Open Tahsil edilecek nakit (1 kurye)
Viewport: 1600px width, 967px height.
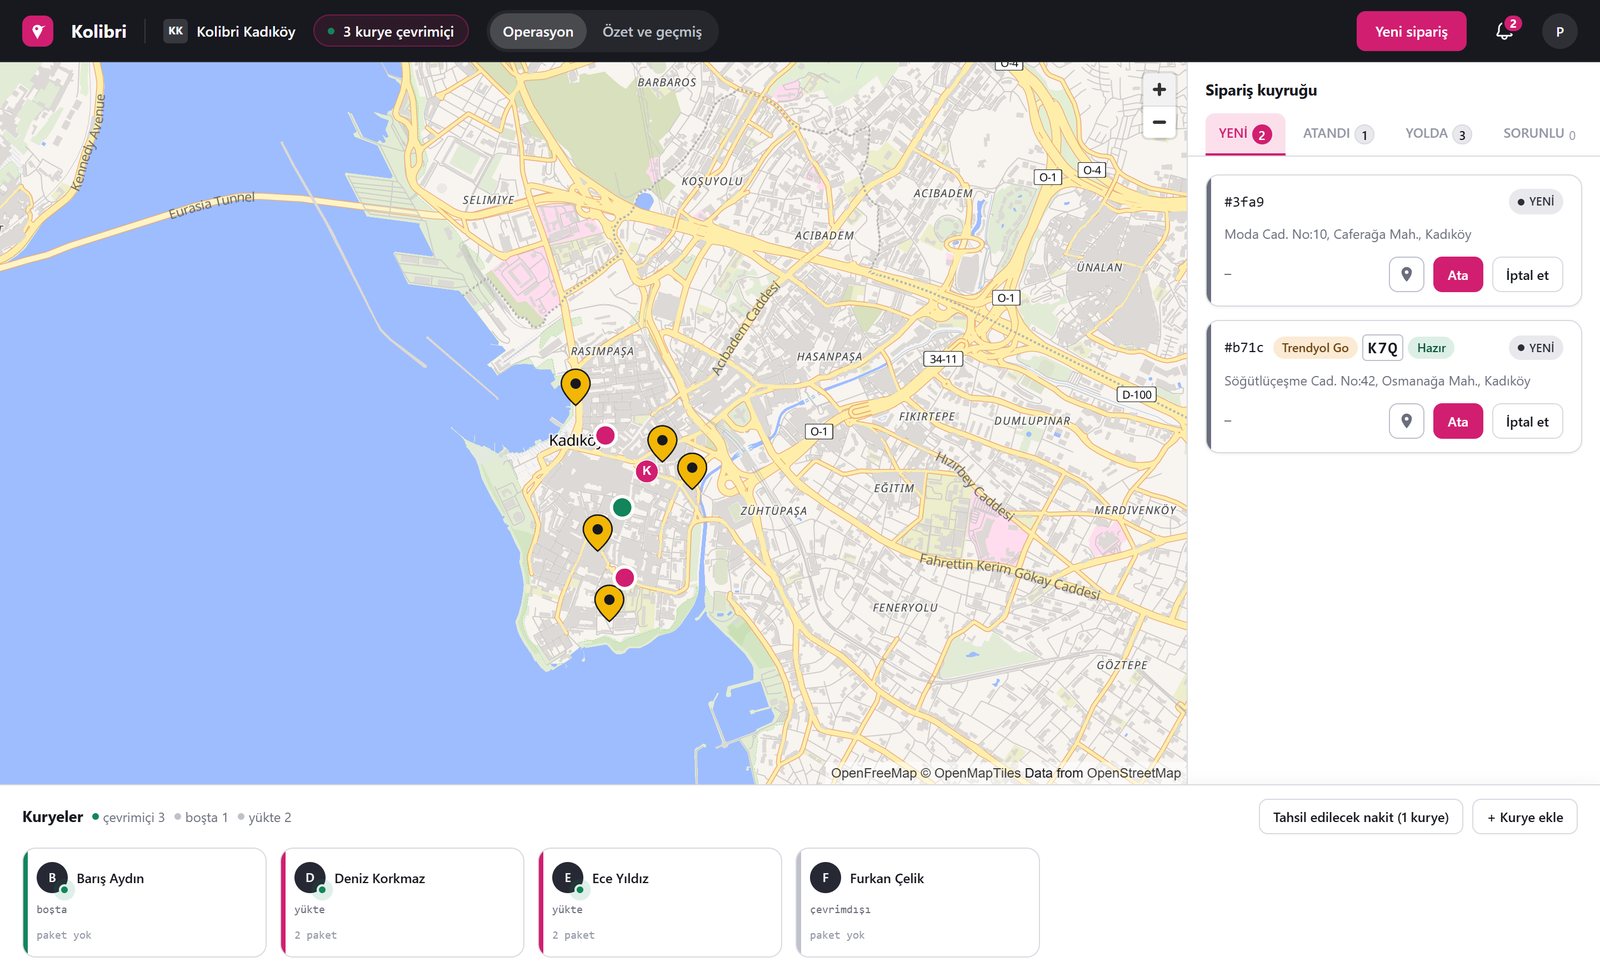(x=1361, y=817)
